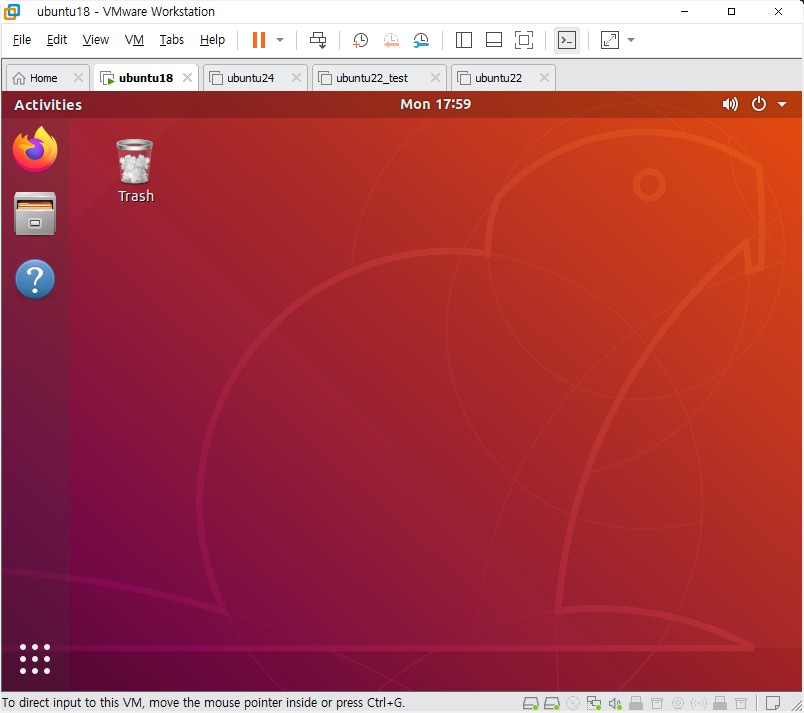Click the VMware Workstation logo icon
This screenshot has width=804, height=713.
click(12, 11)
